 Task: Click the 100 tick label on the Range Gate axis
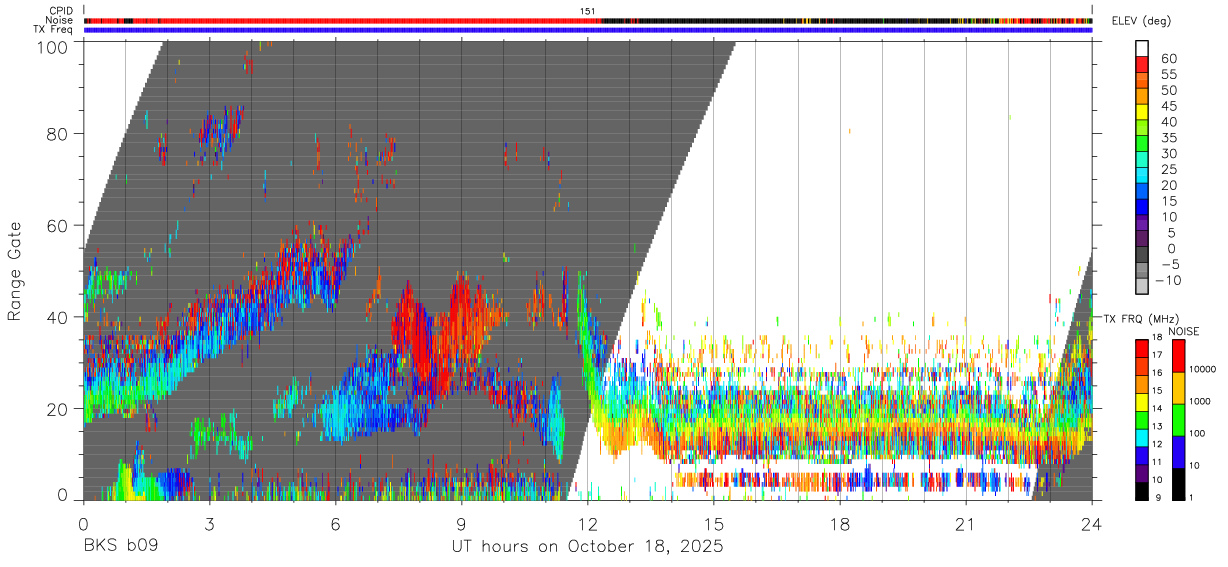[x=51, y=46]
